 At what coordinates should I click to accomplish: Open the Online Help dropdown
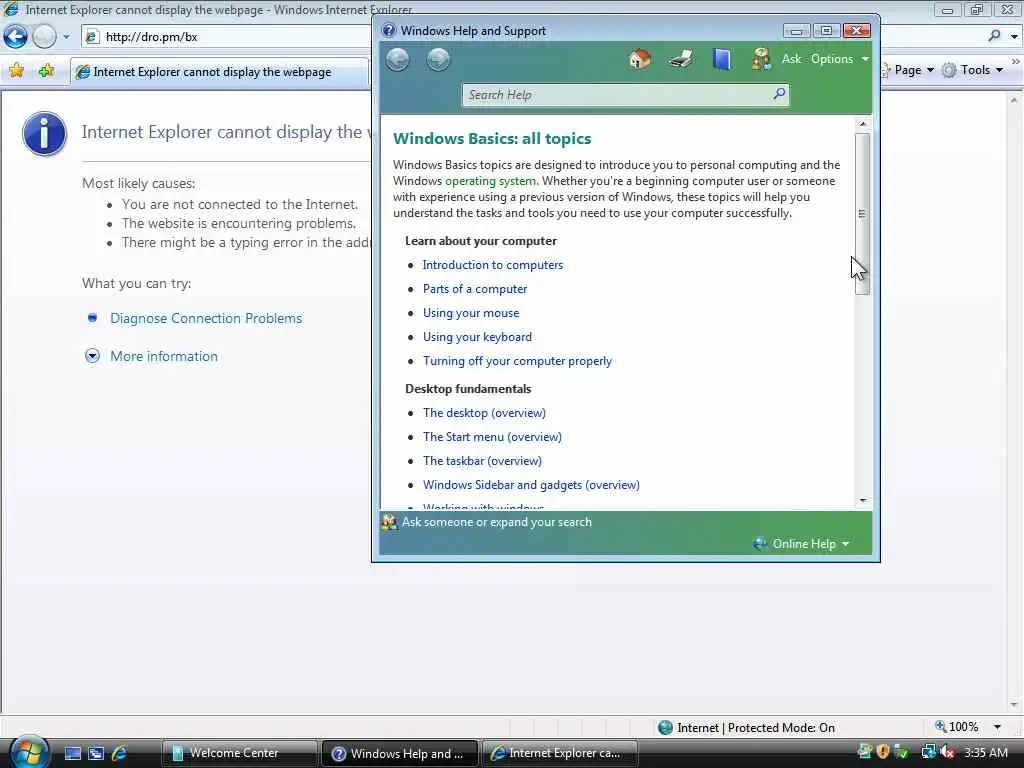point(802,544)
